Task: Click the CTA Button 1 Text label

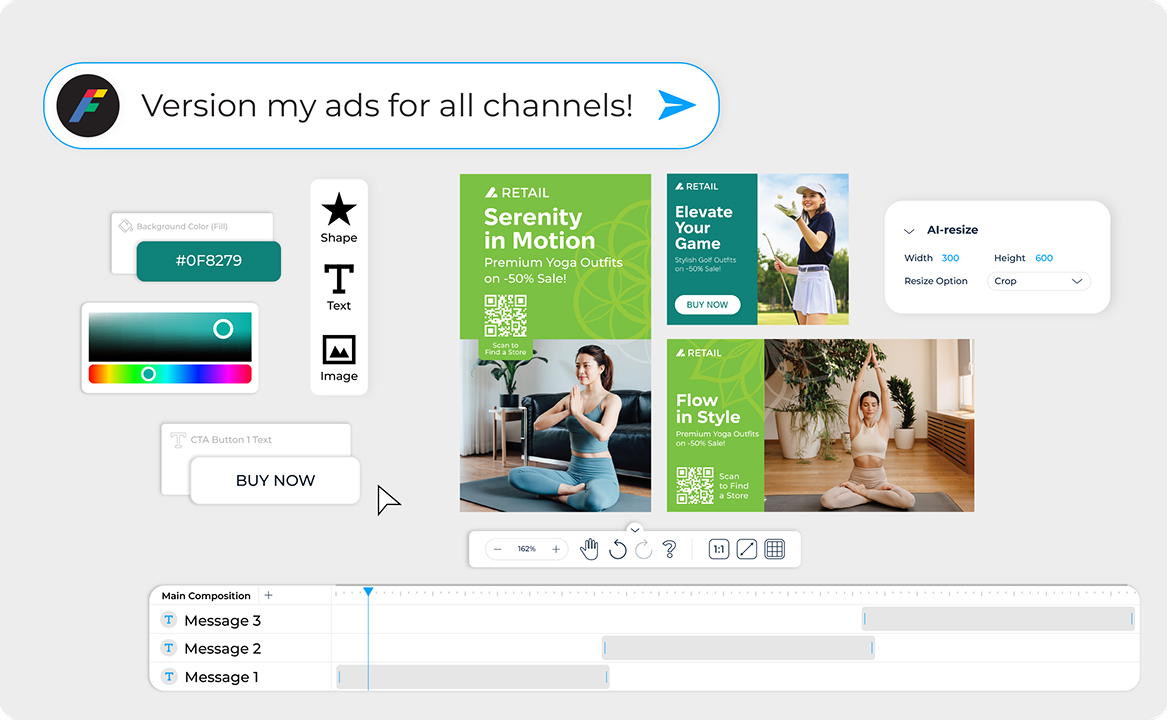Action: [x=231, y=439]
